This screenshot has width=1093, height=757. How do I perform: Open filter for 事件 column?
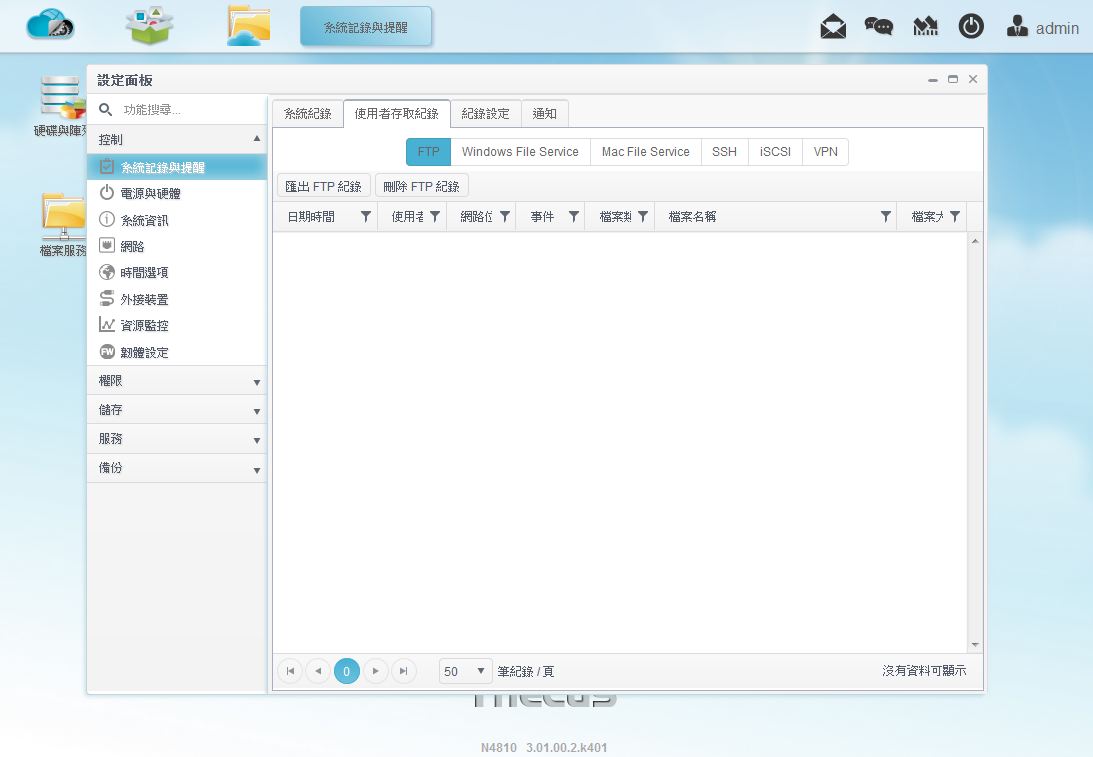(x=574, y=217)
